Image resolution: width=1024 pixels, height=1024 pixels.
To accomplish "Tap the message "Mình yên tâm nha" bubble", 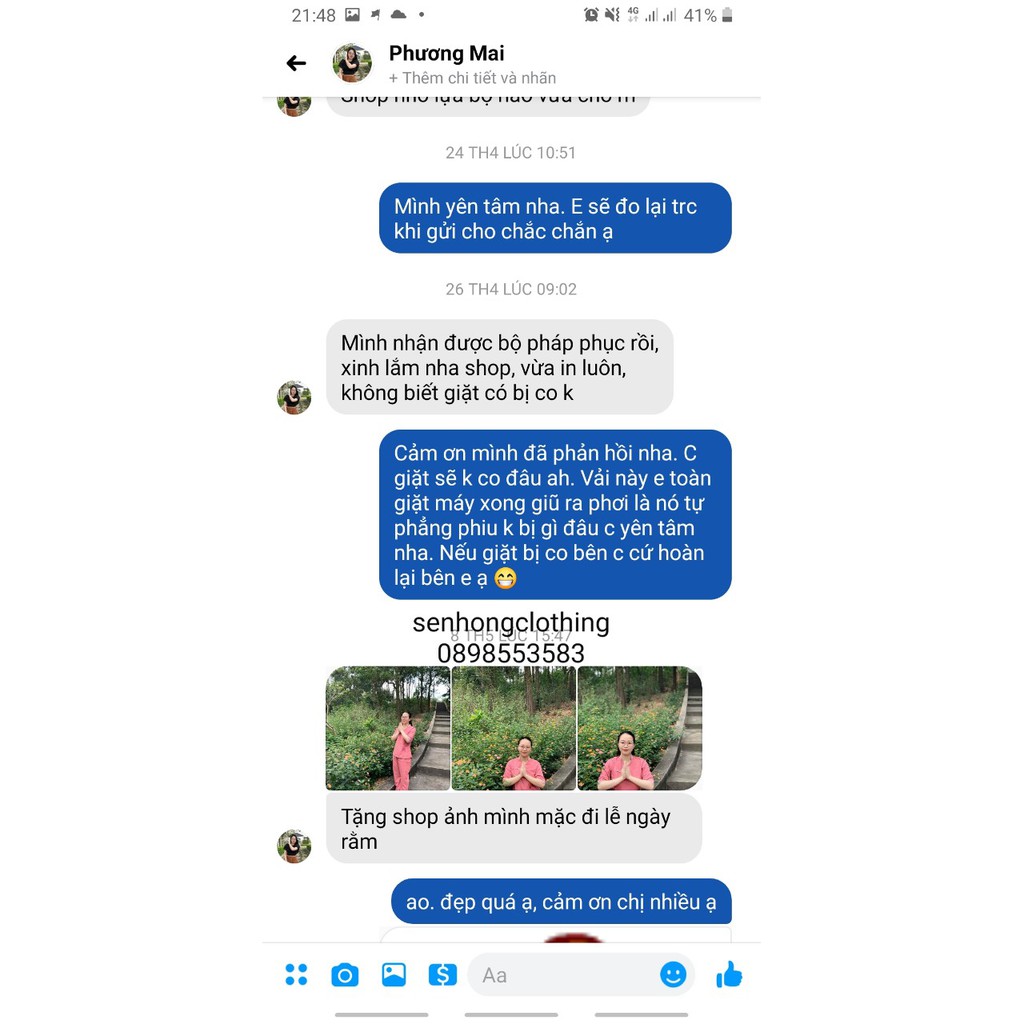I will 555,218.
